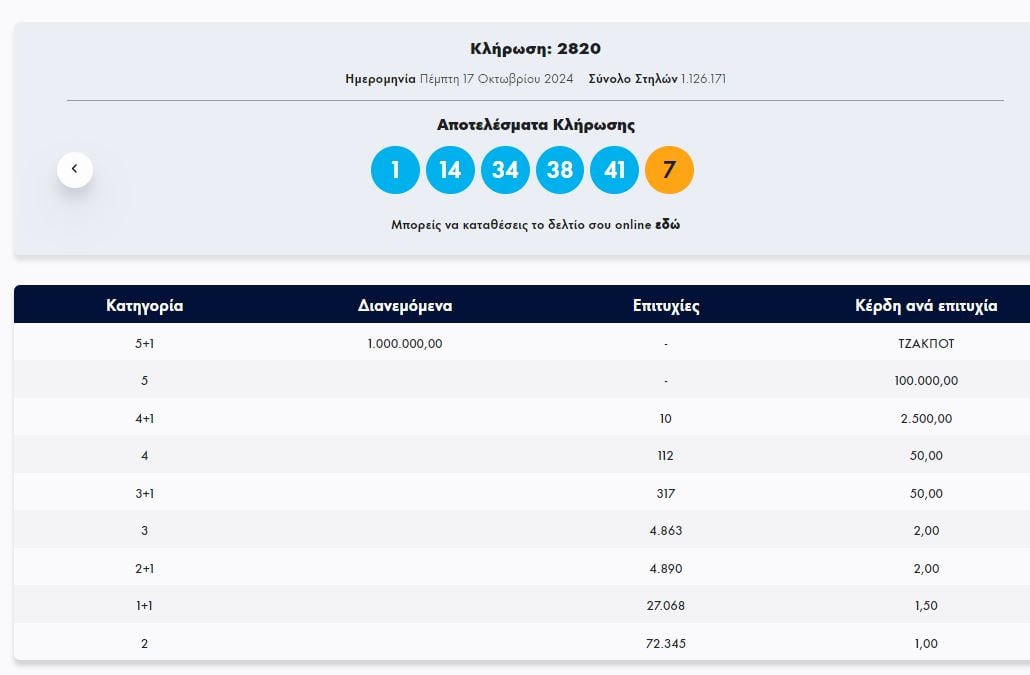Select the 5+1 category row

(144, 343)
